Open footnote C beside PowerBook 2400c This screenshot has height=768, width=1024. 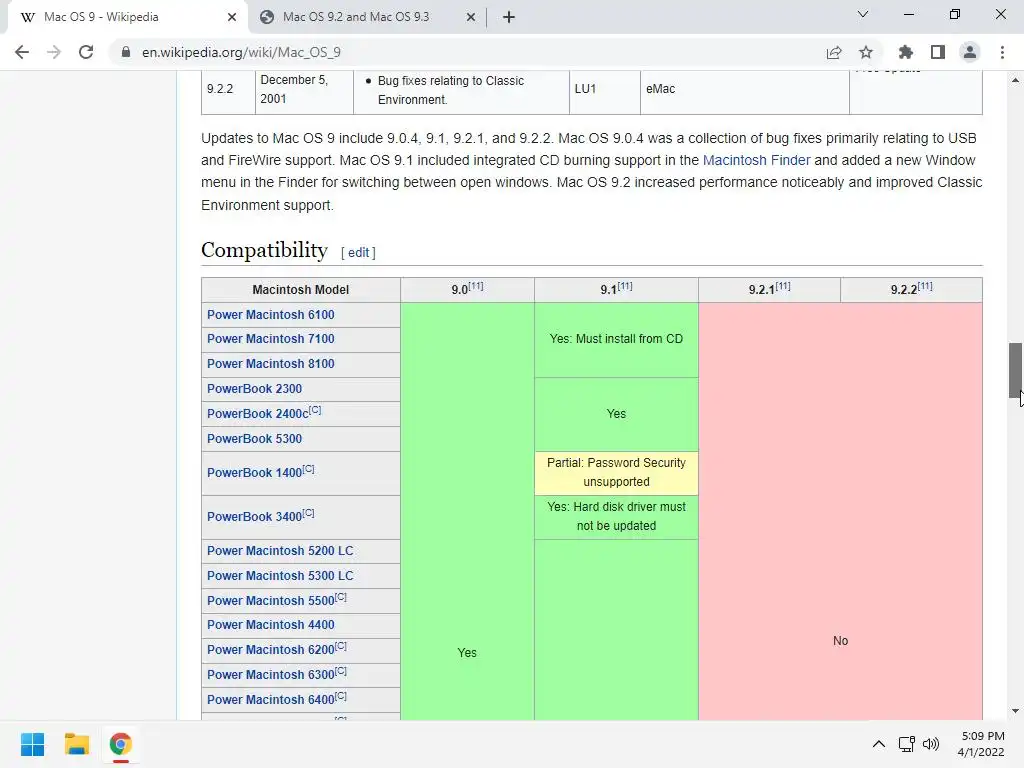[x=315, y=410]
